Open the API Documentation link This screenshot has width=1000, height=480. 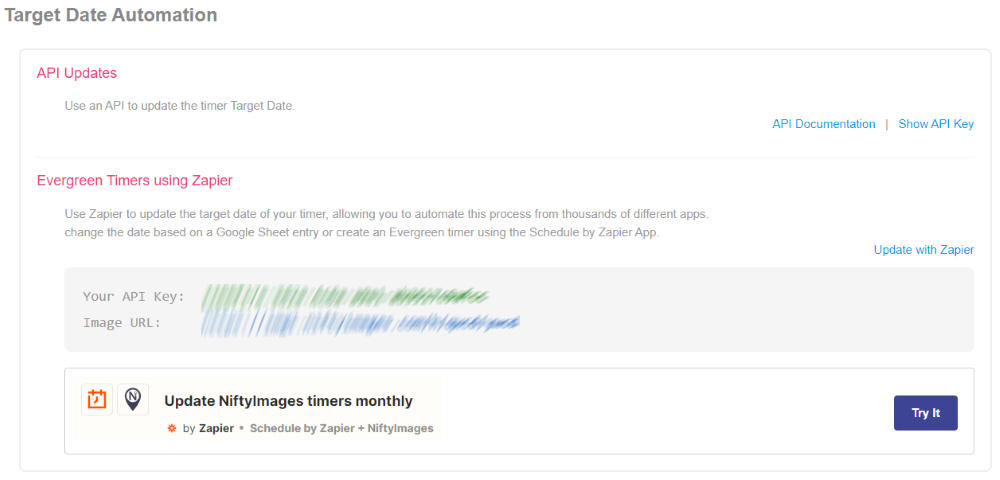tap(823, 124)
